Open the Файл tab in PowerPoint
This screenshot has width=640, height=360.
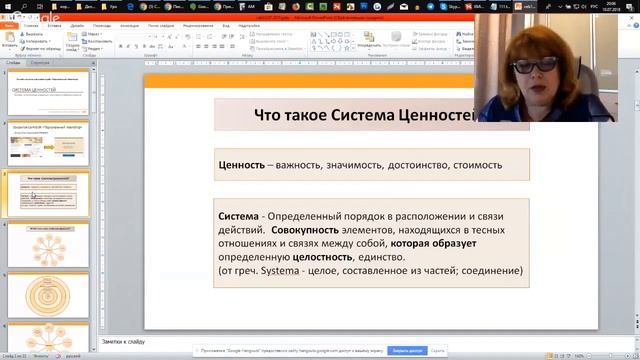pyautogui.click(x=9, y=26)
